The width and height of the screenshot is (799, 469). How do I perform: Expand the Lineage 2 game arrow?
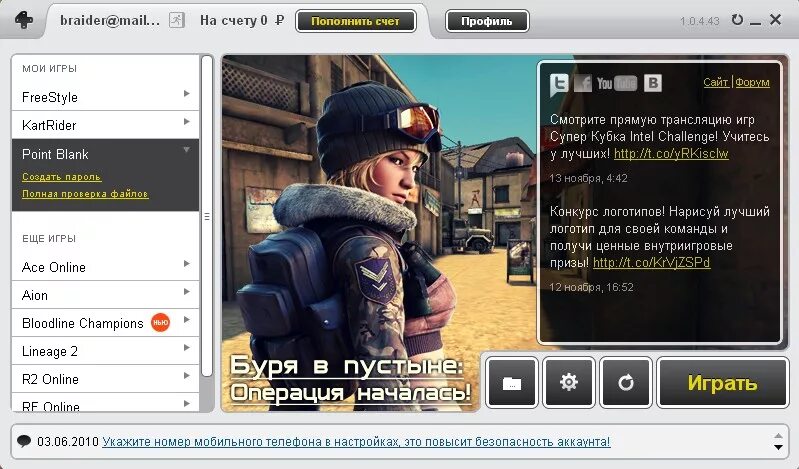[x=187, y=348]
